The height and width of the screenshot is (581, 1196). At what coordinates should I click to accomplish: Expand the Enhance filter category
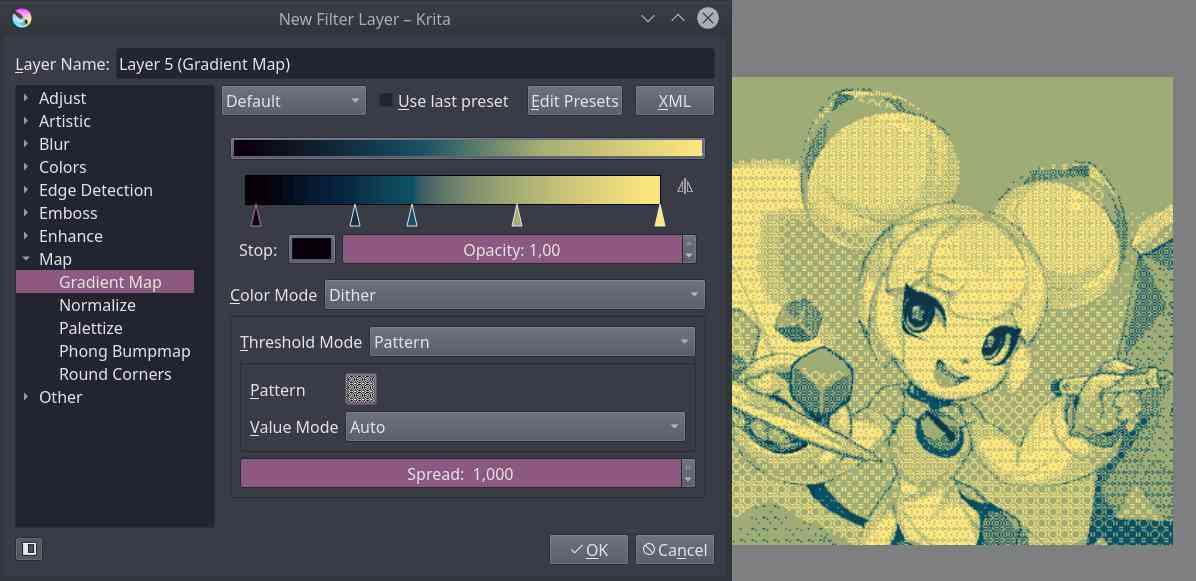(26, 236)
